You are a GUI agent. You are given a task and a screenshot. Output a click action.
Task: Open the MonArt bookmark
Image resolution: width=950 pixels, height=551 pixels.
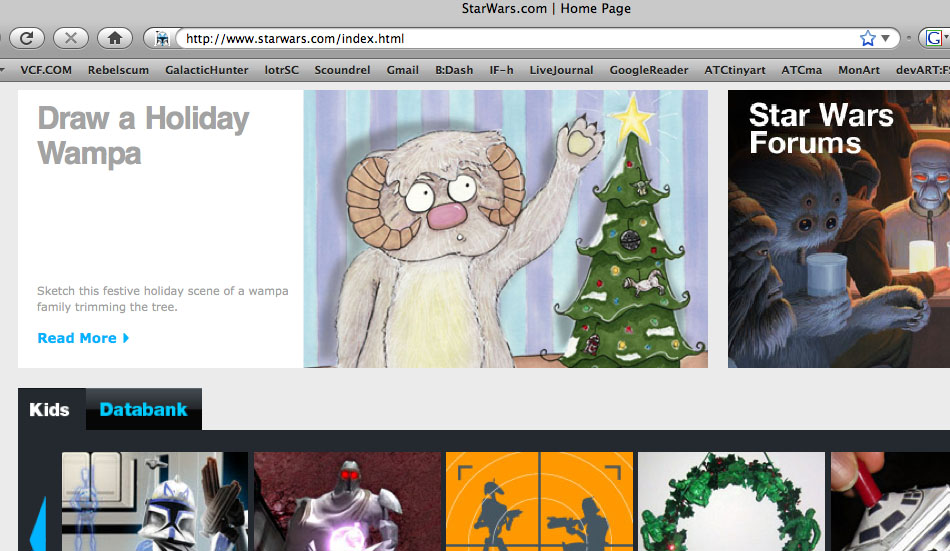point(859,70)
